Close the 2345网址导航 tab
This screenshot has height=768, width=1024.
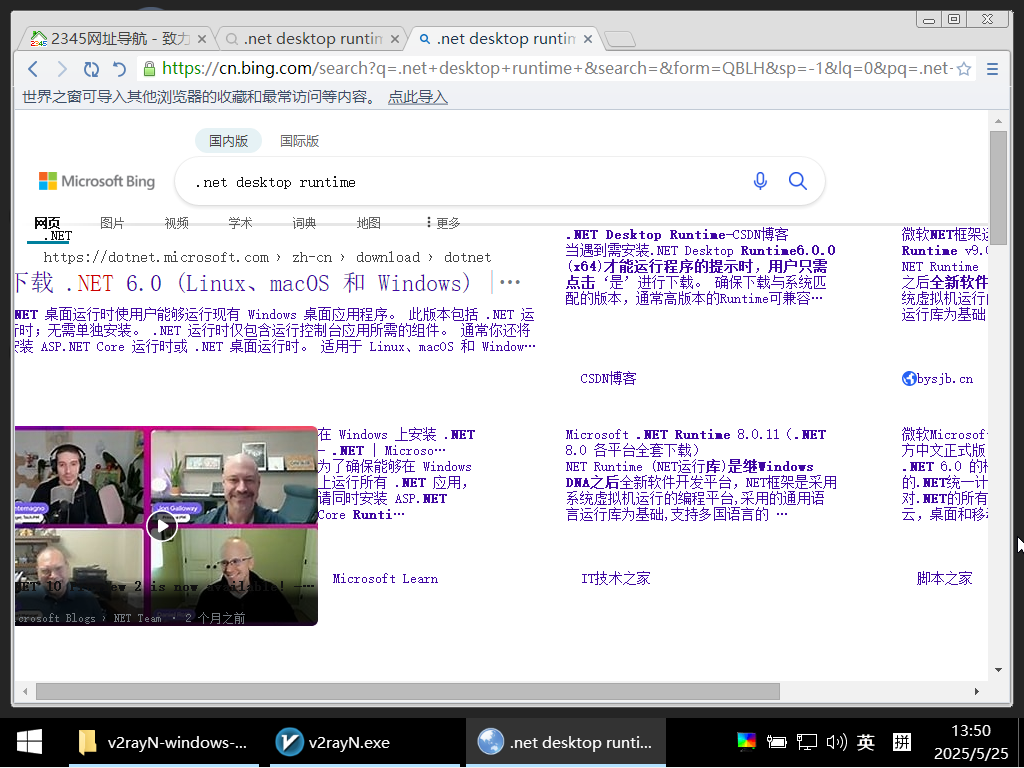point(202,39)
